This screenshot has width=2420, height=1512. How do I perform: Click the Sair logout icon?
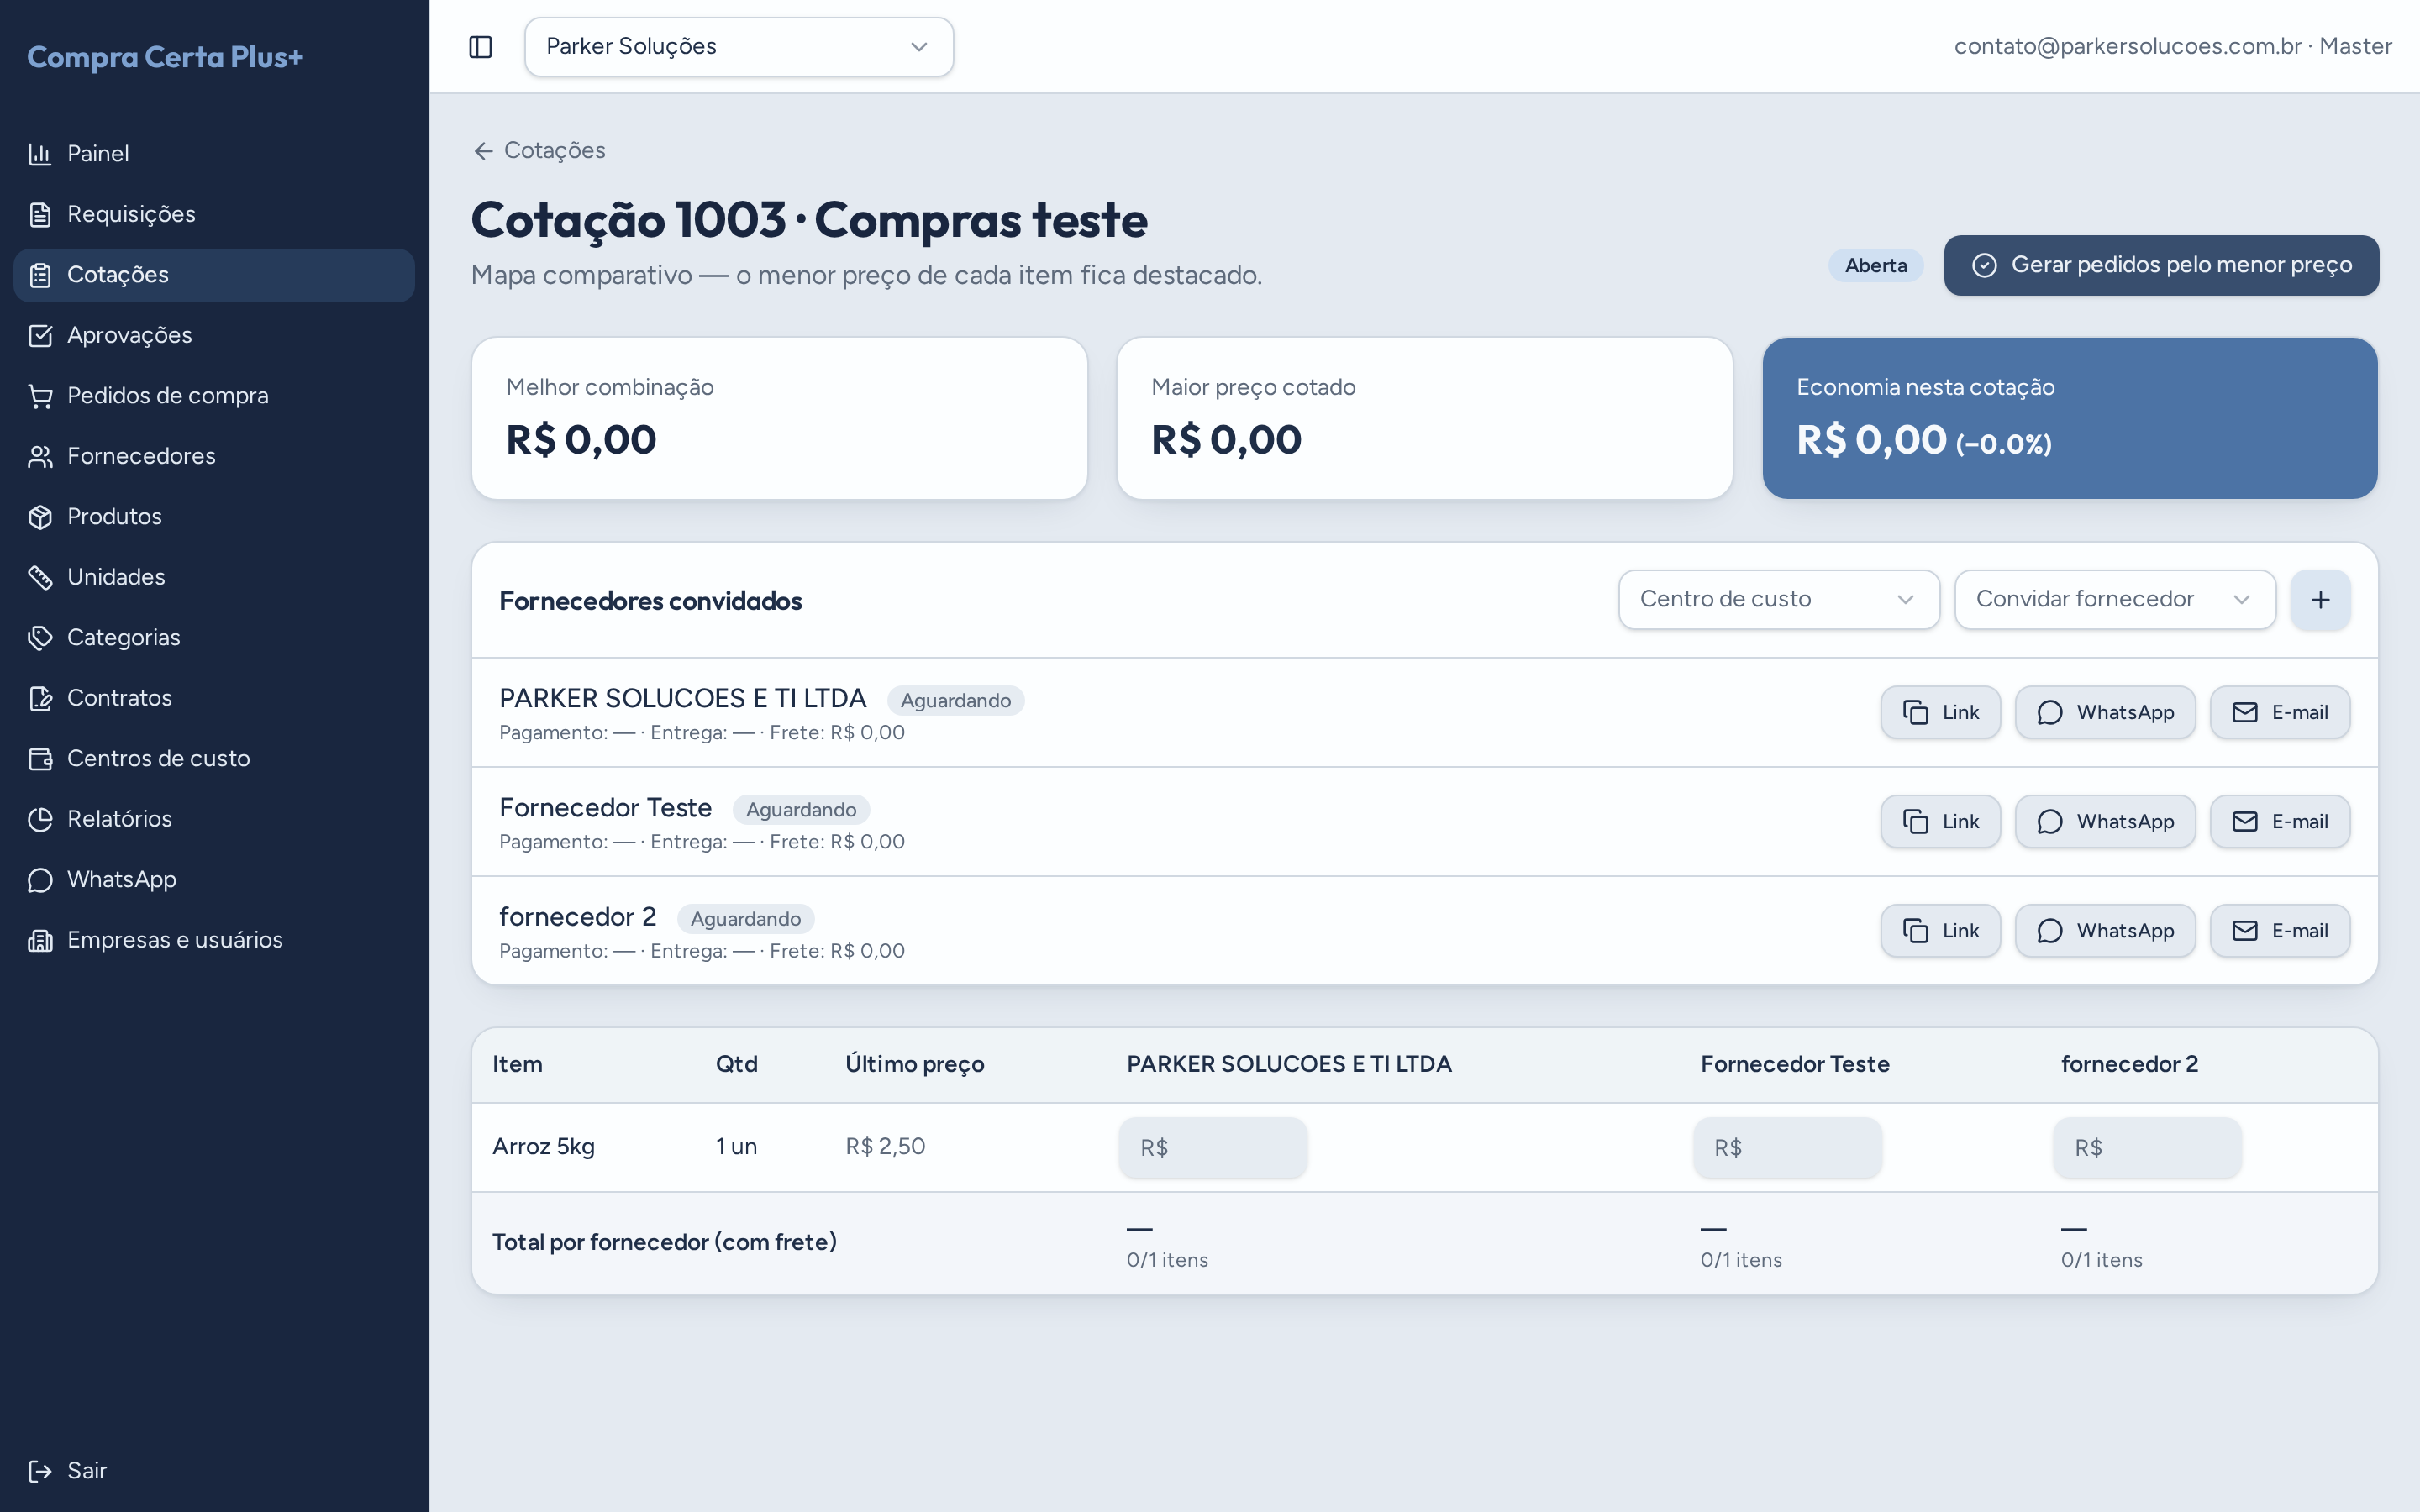pyautogui.click(x=40, y=1471)
